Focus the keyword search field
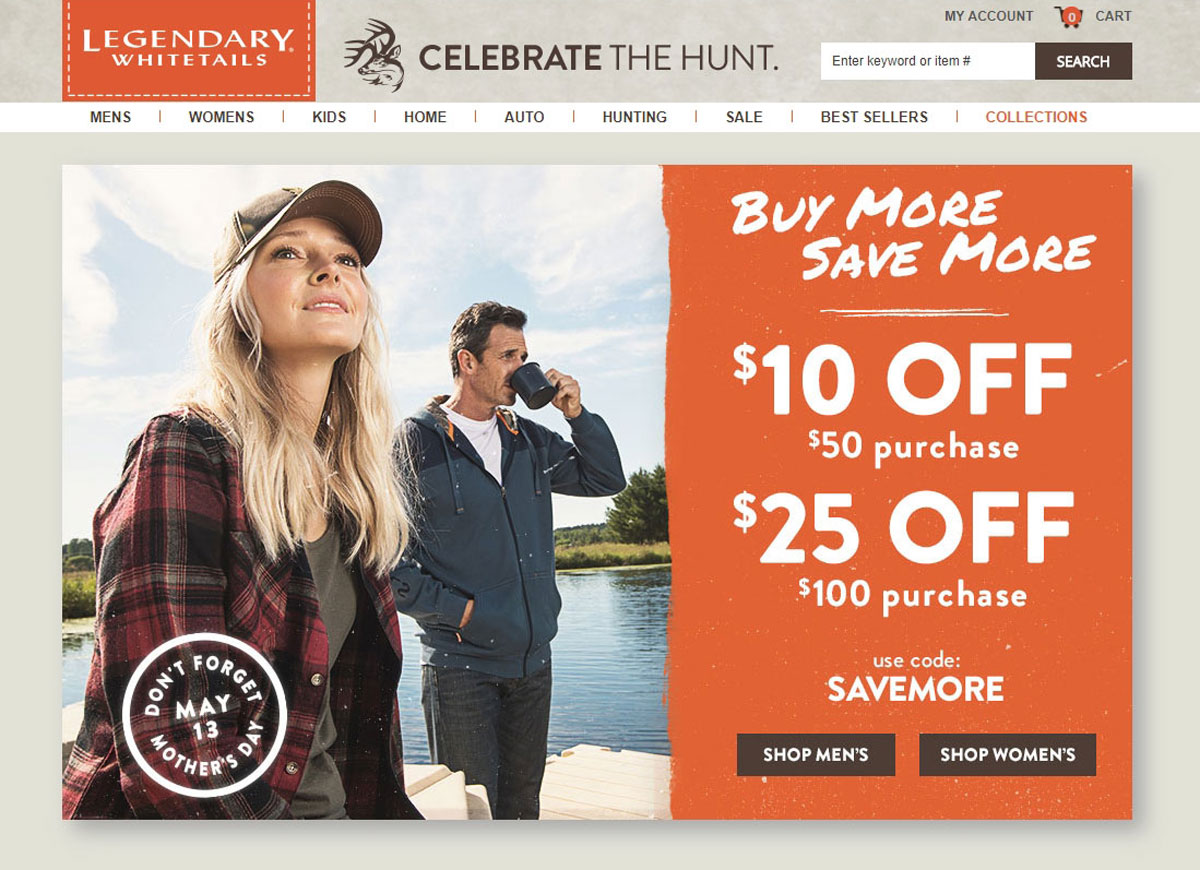The width and height of the screenshot is (1200, 870). (928, 61)
